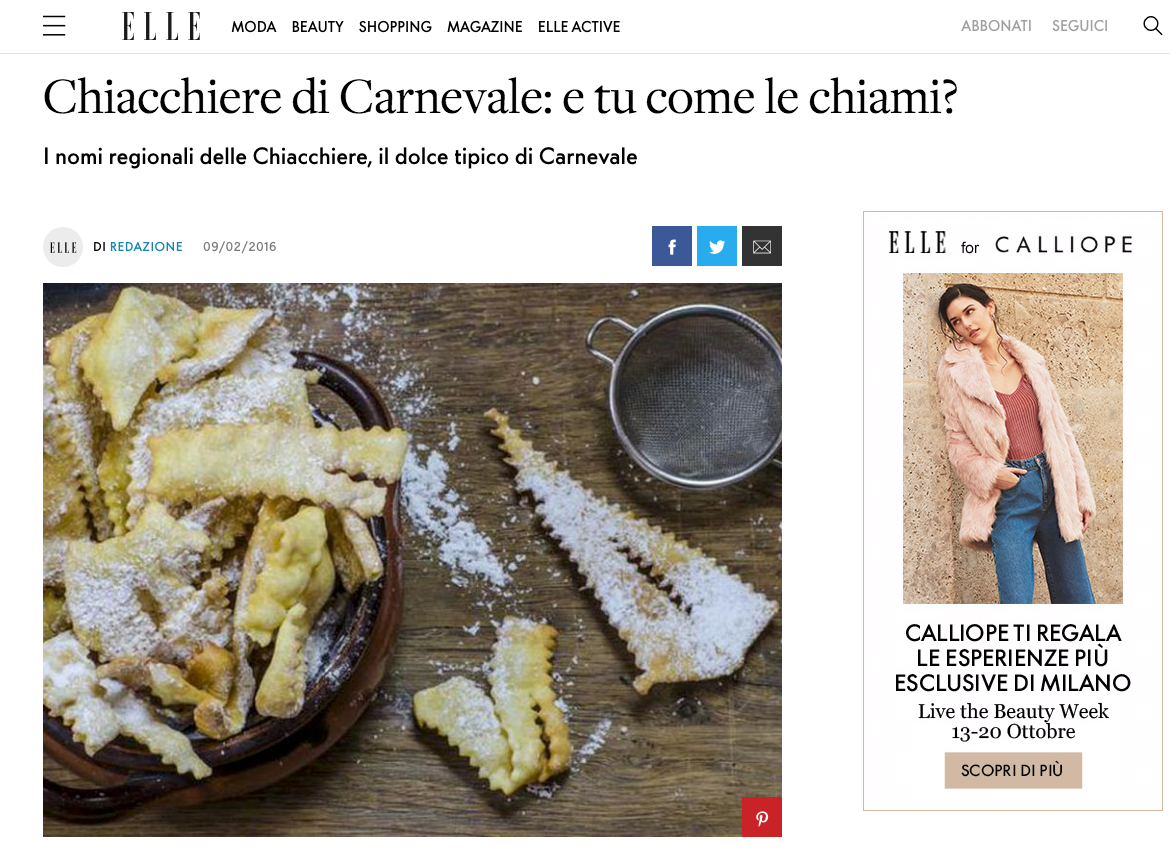Open the ELLE ACTIVE section
The width and height of the screenshot is (1170, 853).
click(579, 27)
